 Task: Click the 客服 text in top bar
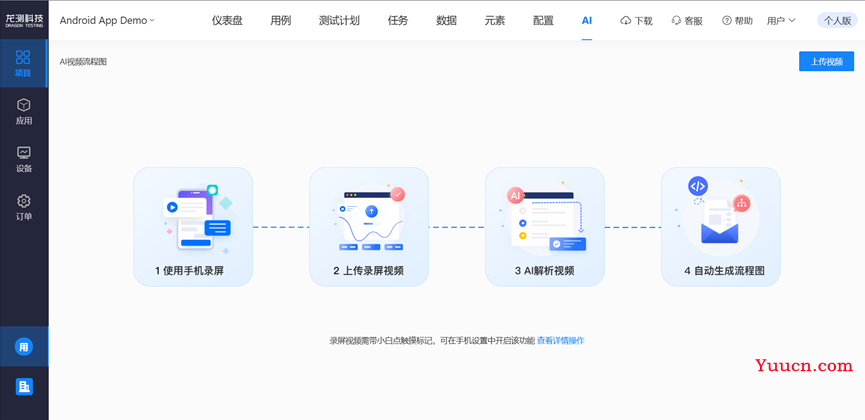(x=693, y=21)
